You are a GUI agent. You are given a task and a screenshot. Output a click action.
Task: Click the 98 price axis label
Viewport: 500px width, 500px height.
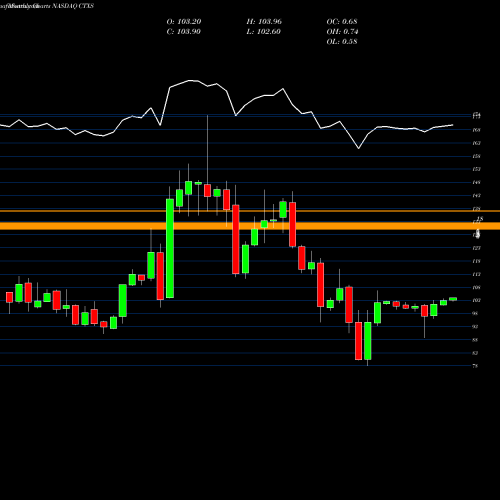point(476,313)
